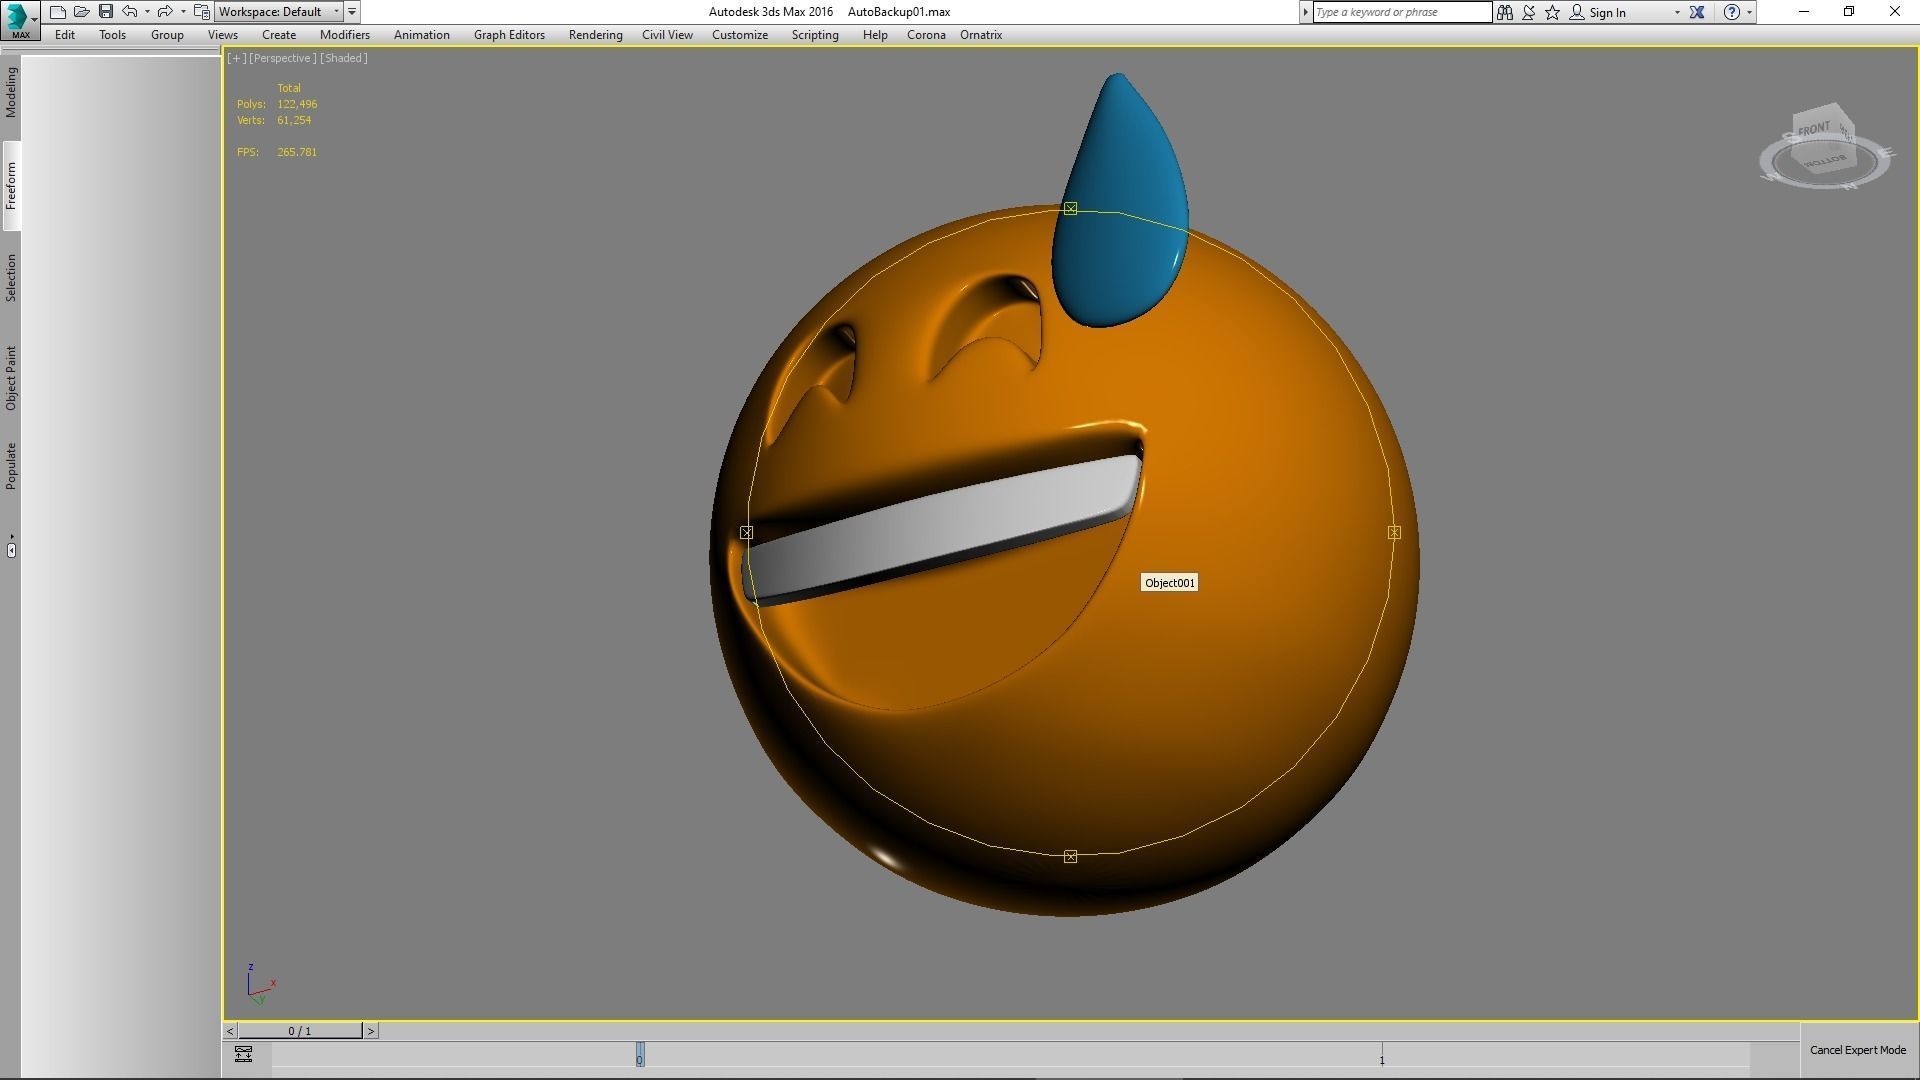Open the Group menu
1920x1080 pixels.
tap(167, 35)
